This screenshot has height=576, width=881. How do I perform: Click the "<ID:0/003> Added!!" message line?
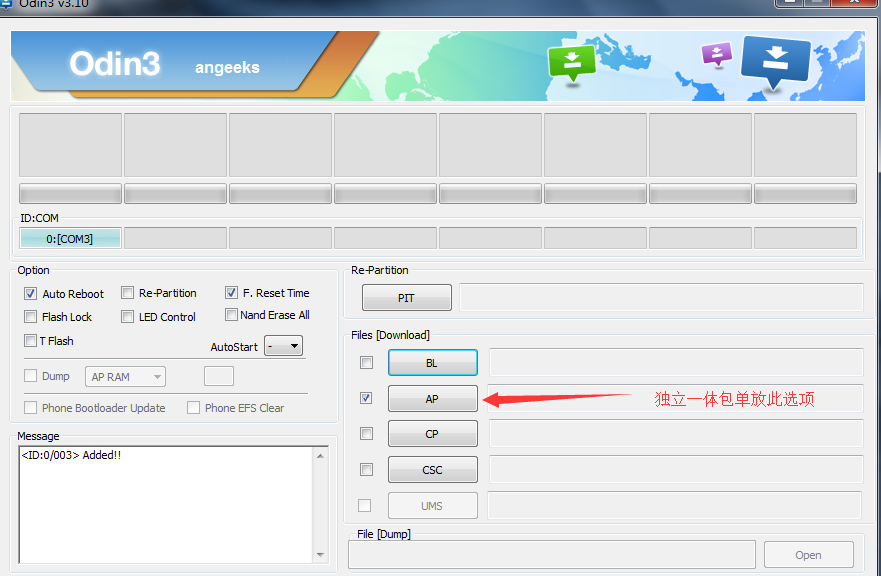point(71,455)
